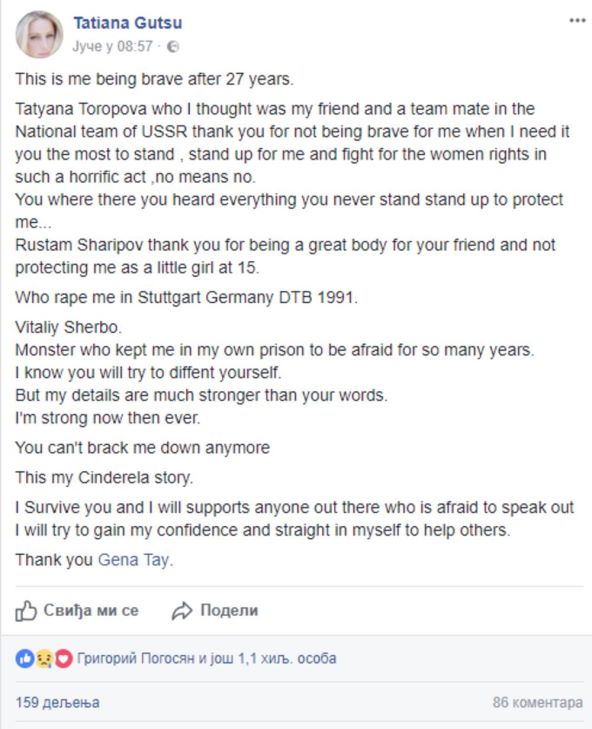Click the line "You can't brack me down anymore"

click(142, 448)
